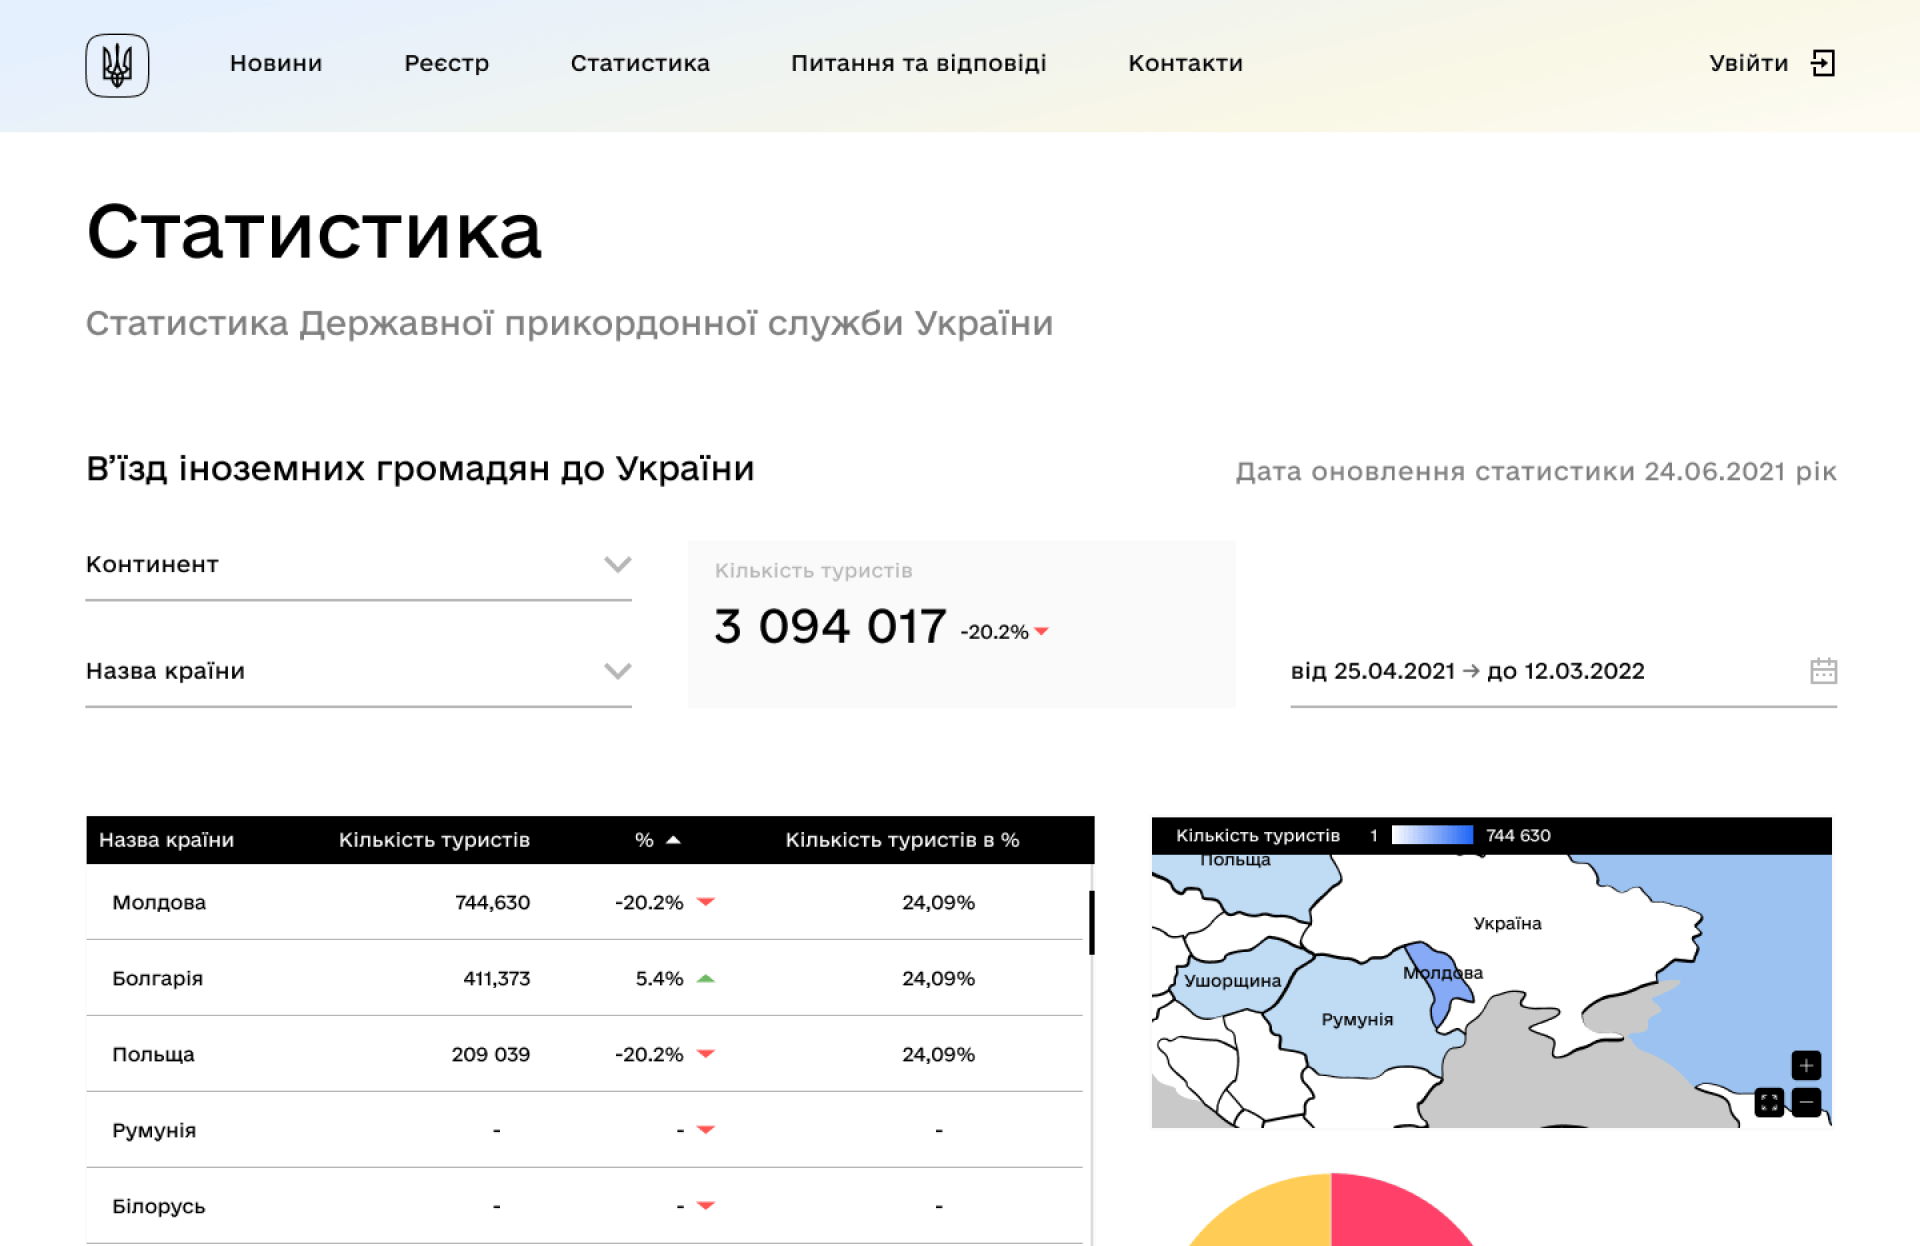Zoom out the map with minus button

click(x=1806, y=1103)
